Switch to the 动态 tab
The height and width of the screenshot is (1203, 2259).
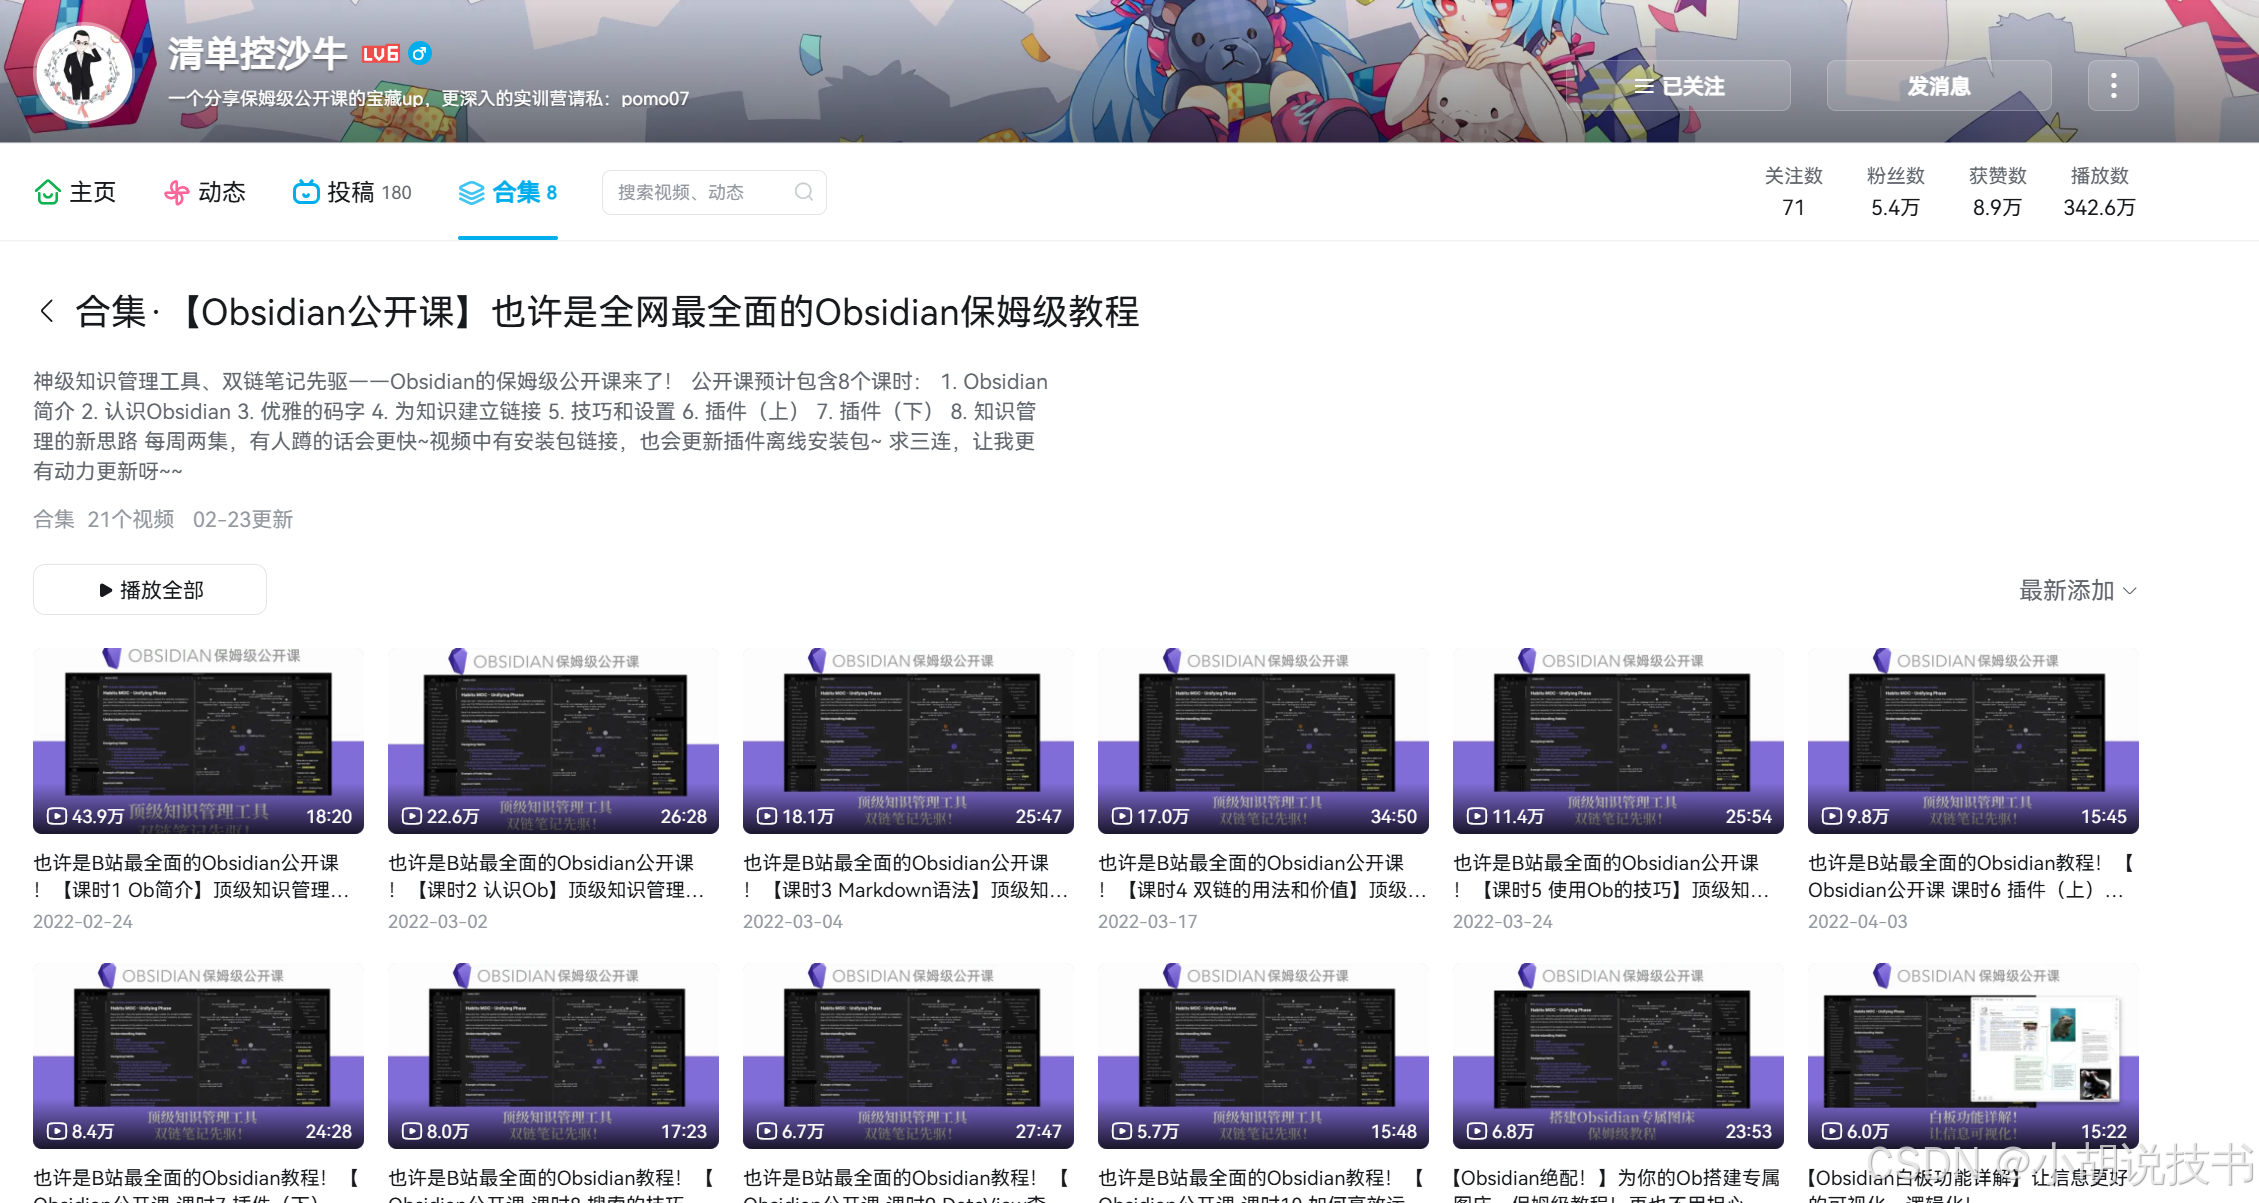(x=205, y=192)
